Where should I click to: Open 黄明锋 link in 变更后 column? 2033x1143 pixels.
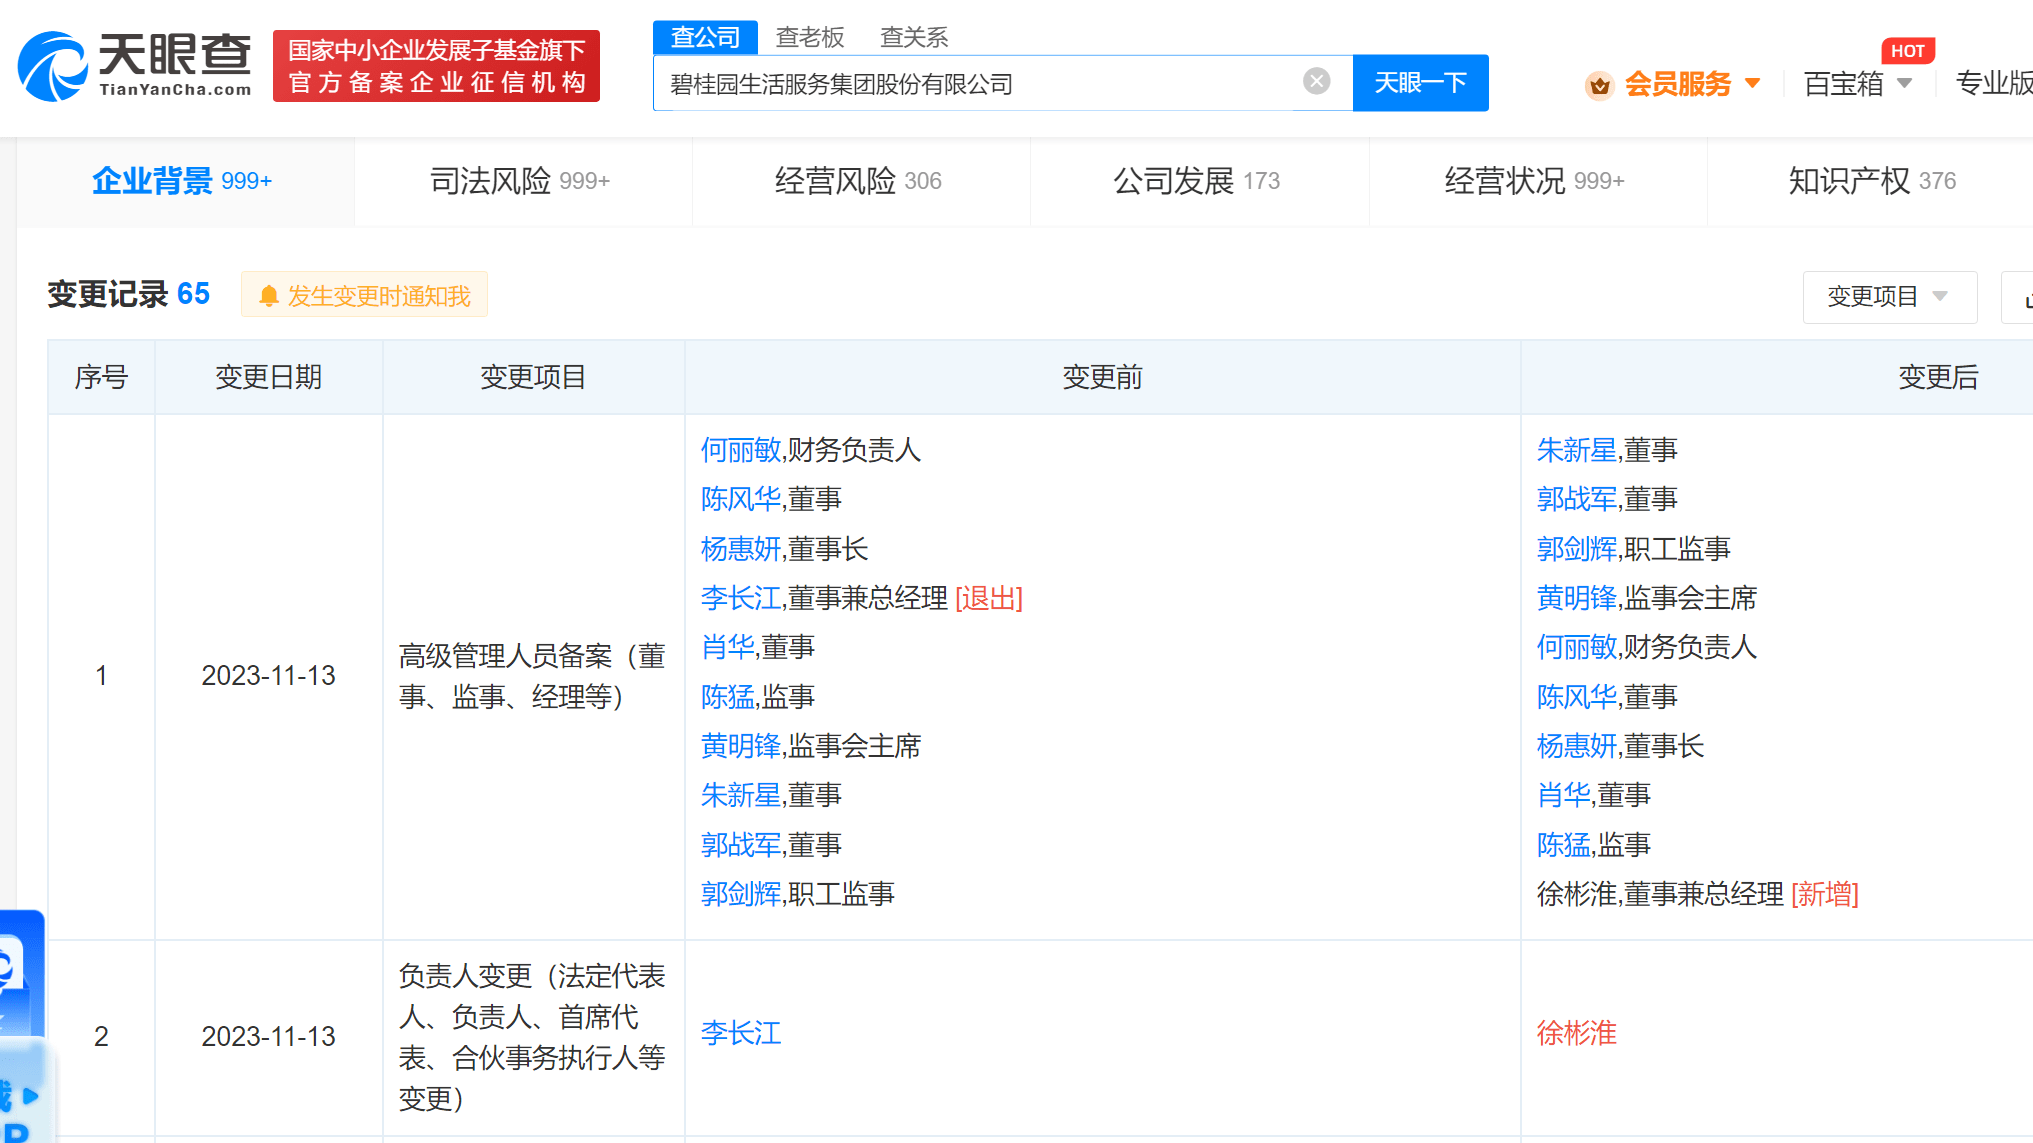click(x=1576, y=598)
